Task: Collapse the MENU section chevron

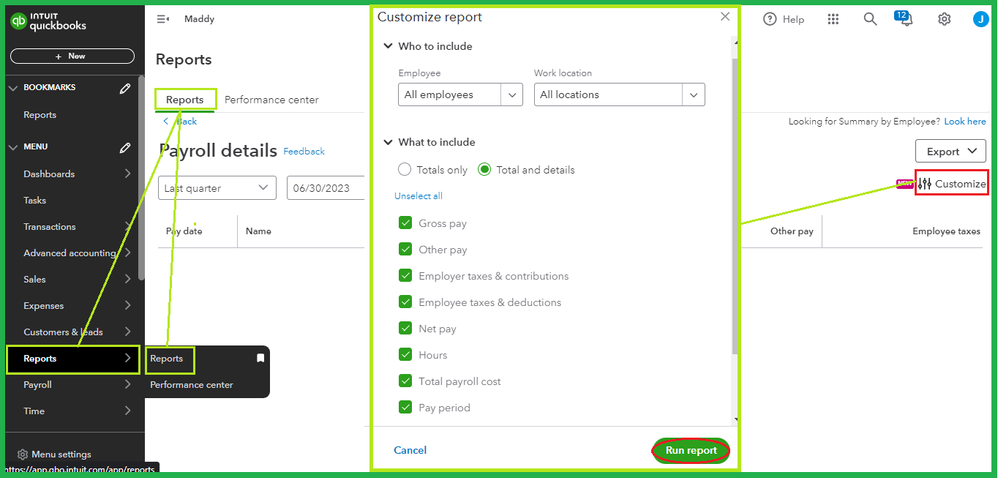Action: coord(13,147)
